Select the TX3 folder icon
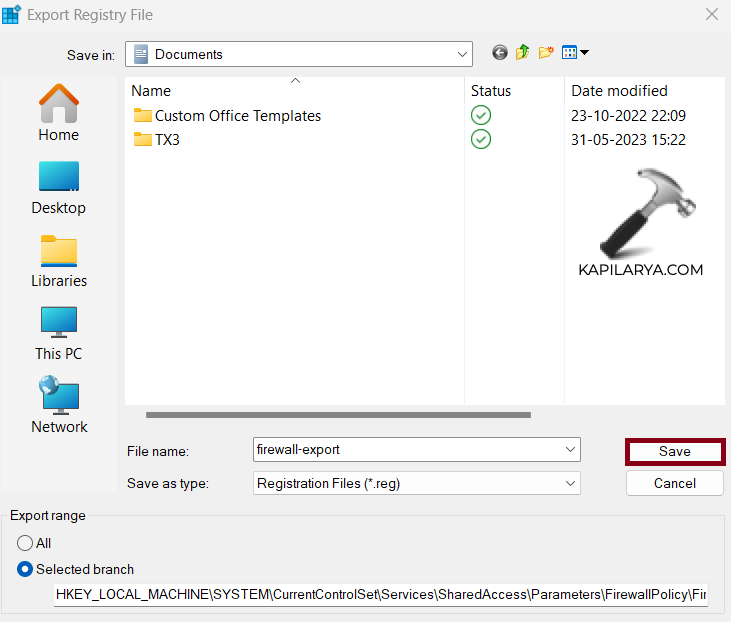Viewport: 731px width, 622px height. (143, 139)
